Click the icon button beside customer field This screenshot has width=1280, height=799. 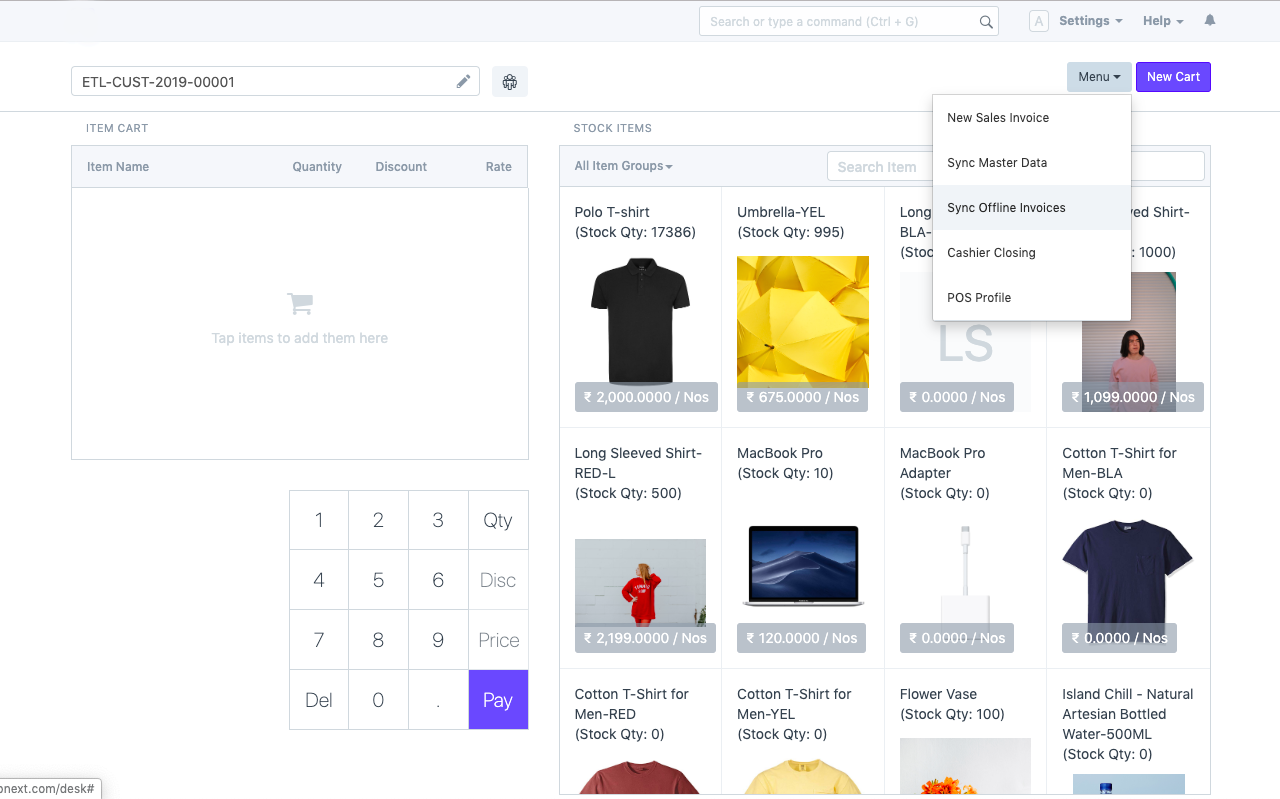(x=510, y=82)
